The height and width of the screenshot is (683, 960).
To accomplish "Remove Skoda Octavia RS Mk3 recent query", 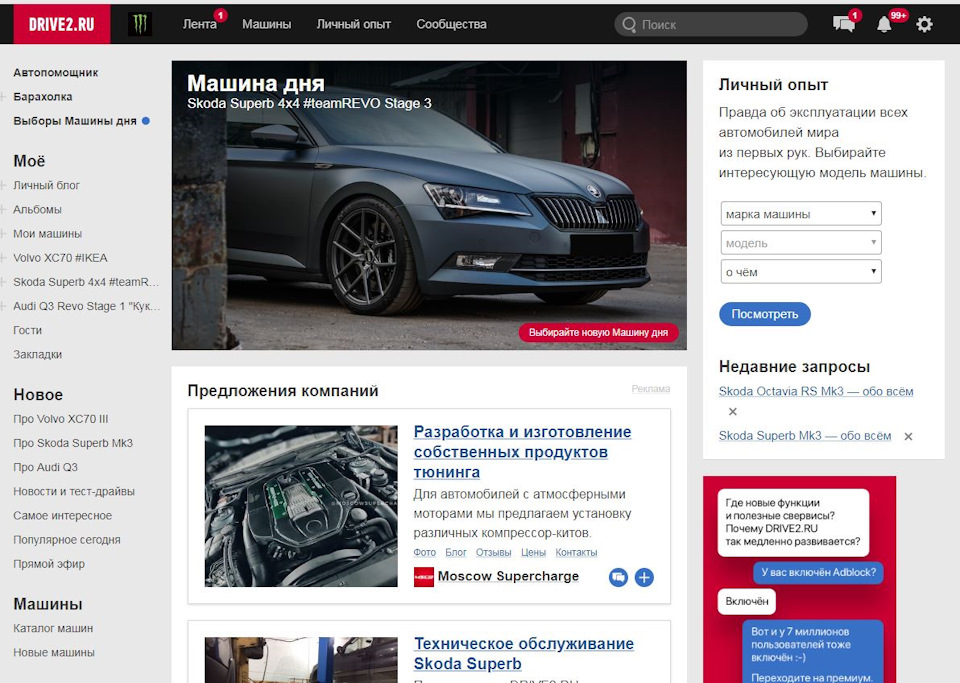I will pos(733,411).
